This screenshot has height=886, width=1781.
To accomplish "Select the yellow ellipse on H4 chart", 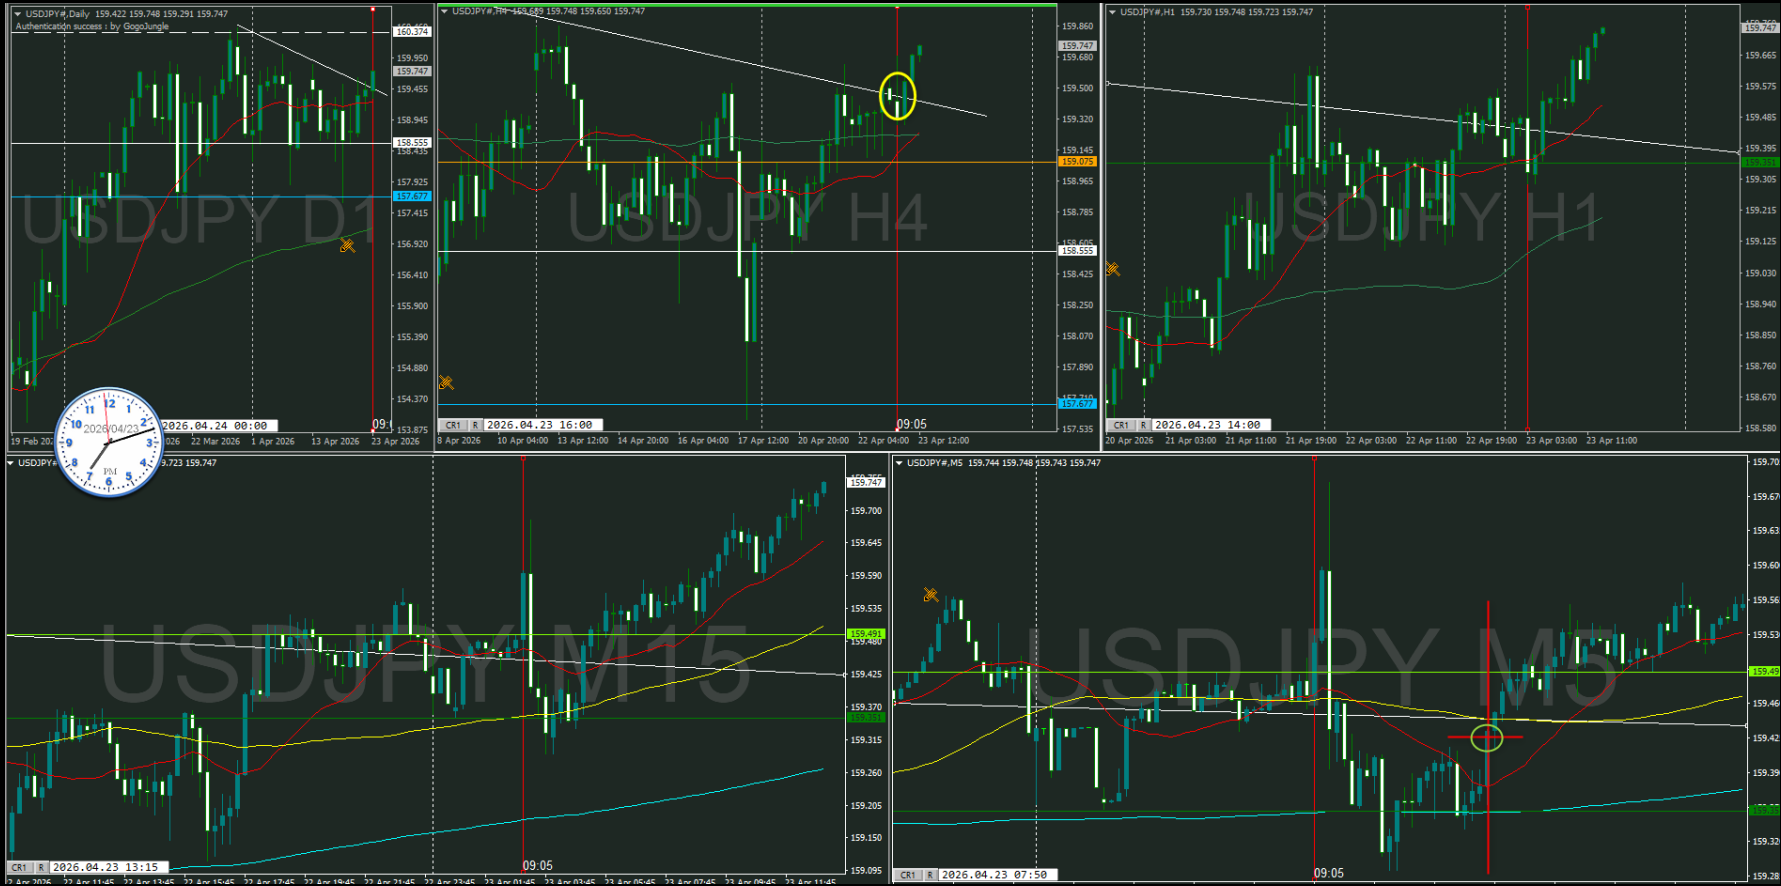I will (x=897, y=96).
